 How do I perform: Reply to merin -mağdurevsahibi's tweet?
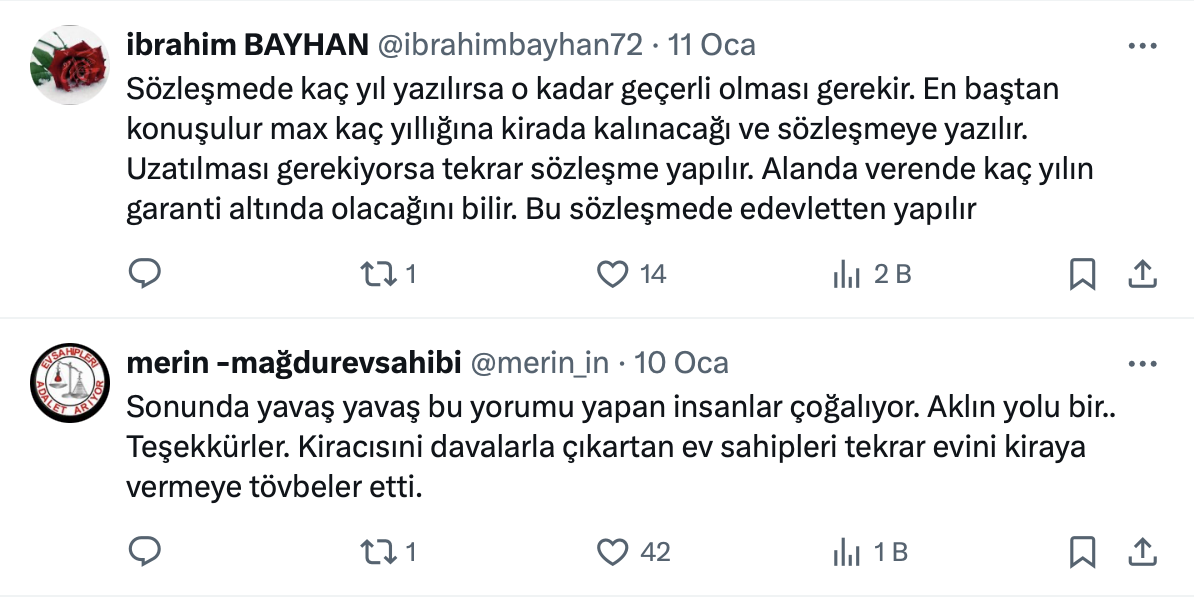[146, 551]
